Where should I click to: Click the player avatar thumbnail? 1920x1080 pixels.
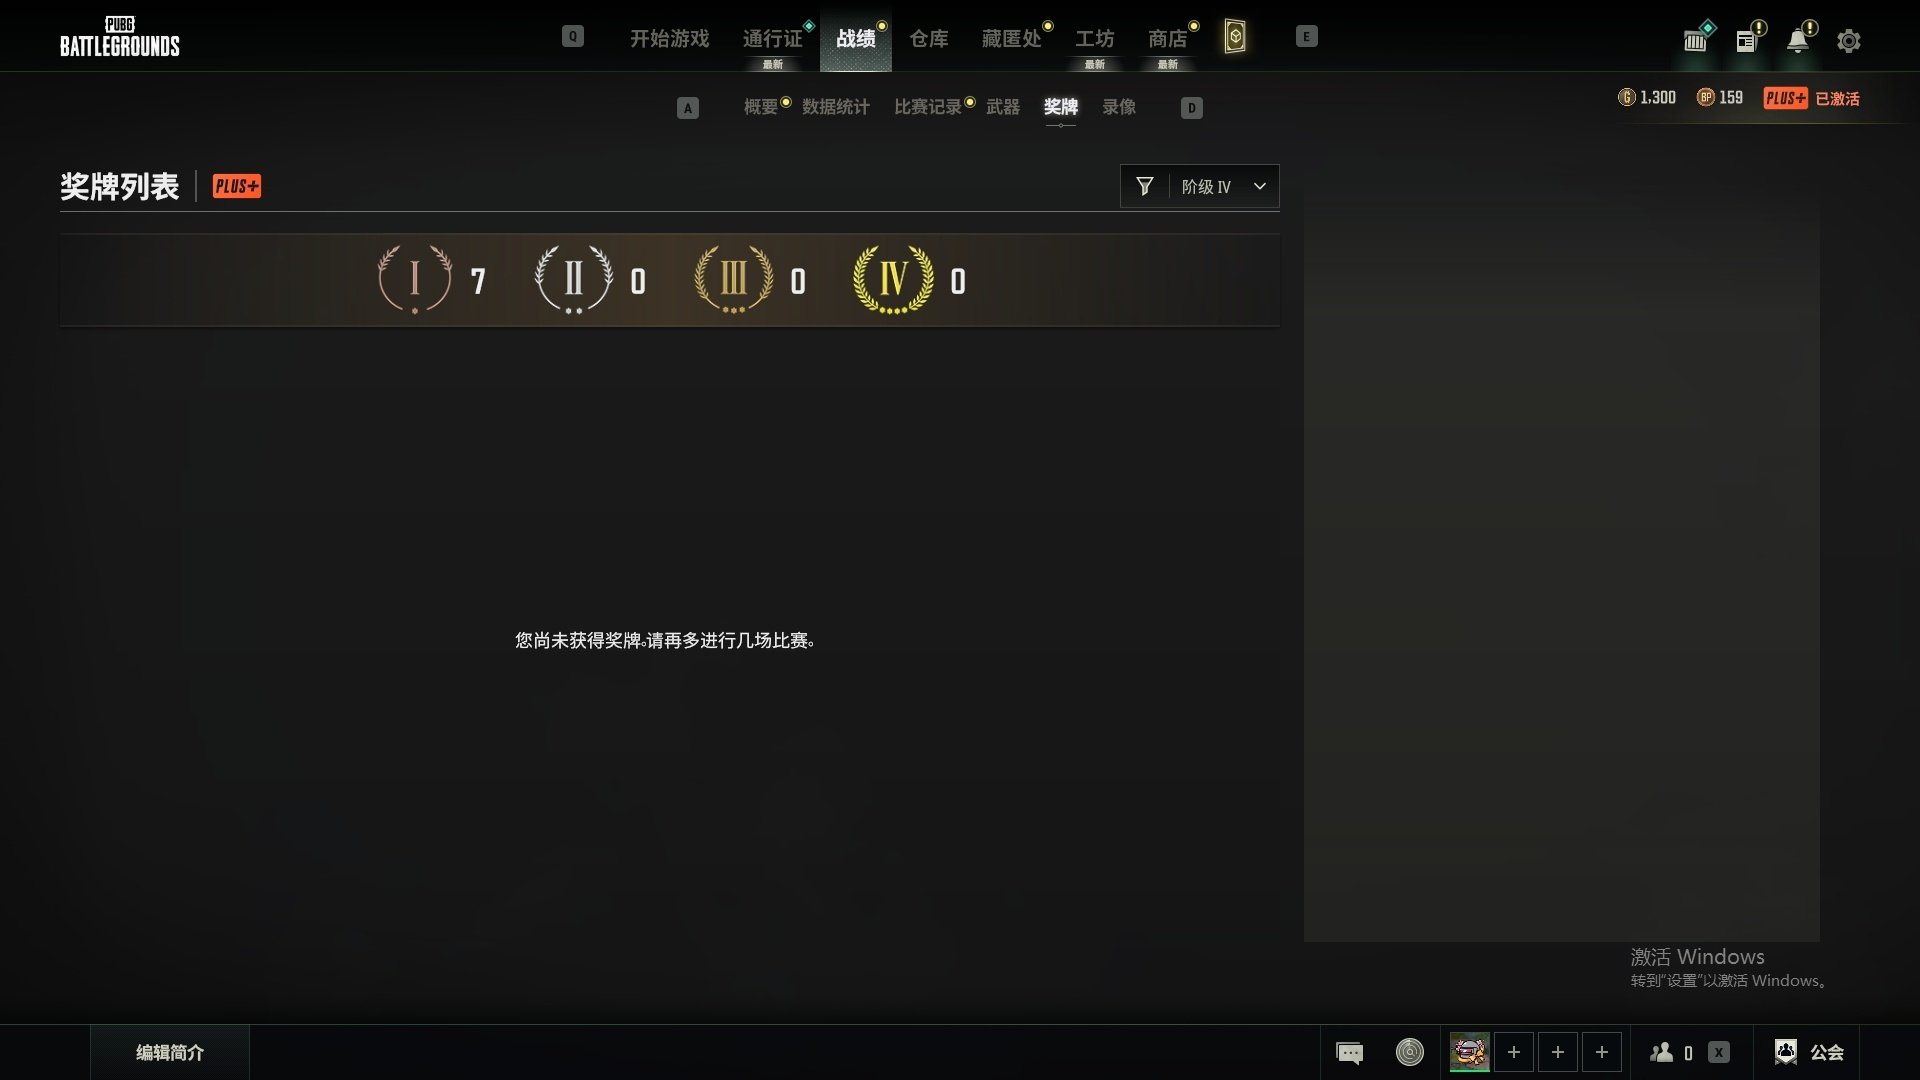pyautogui.click(x=1469, y=1052)
